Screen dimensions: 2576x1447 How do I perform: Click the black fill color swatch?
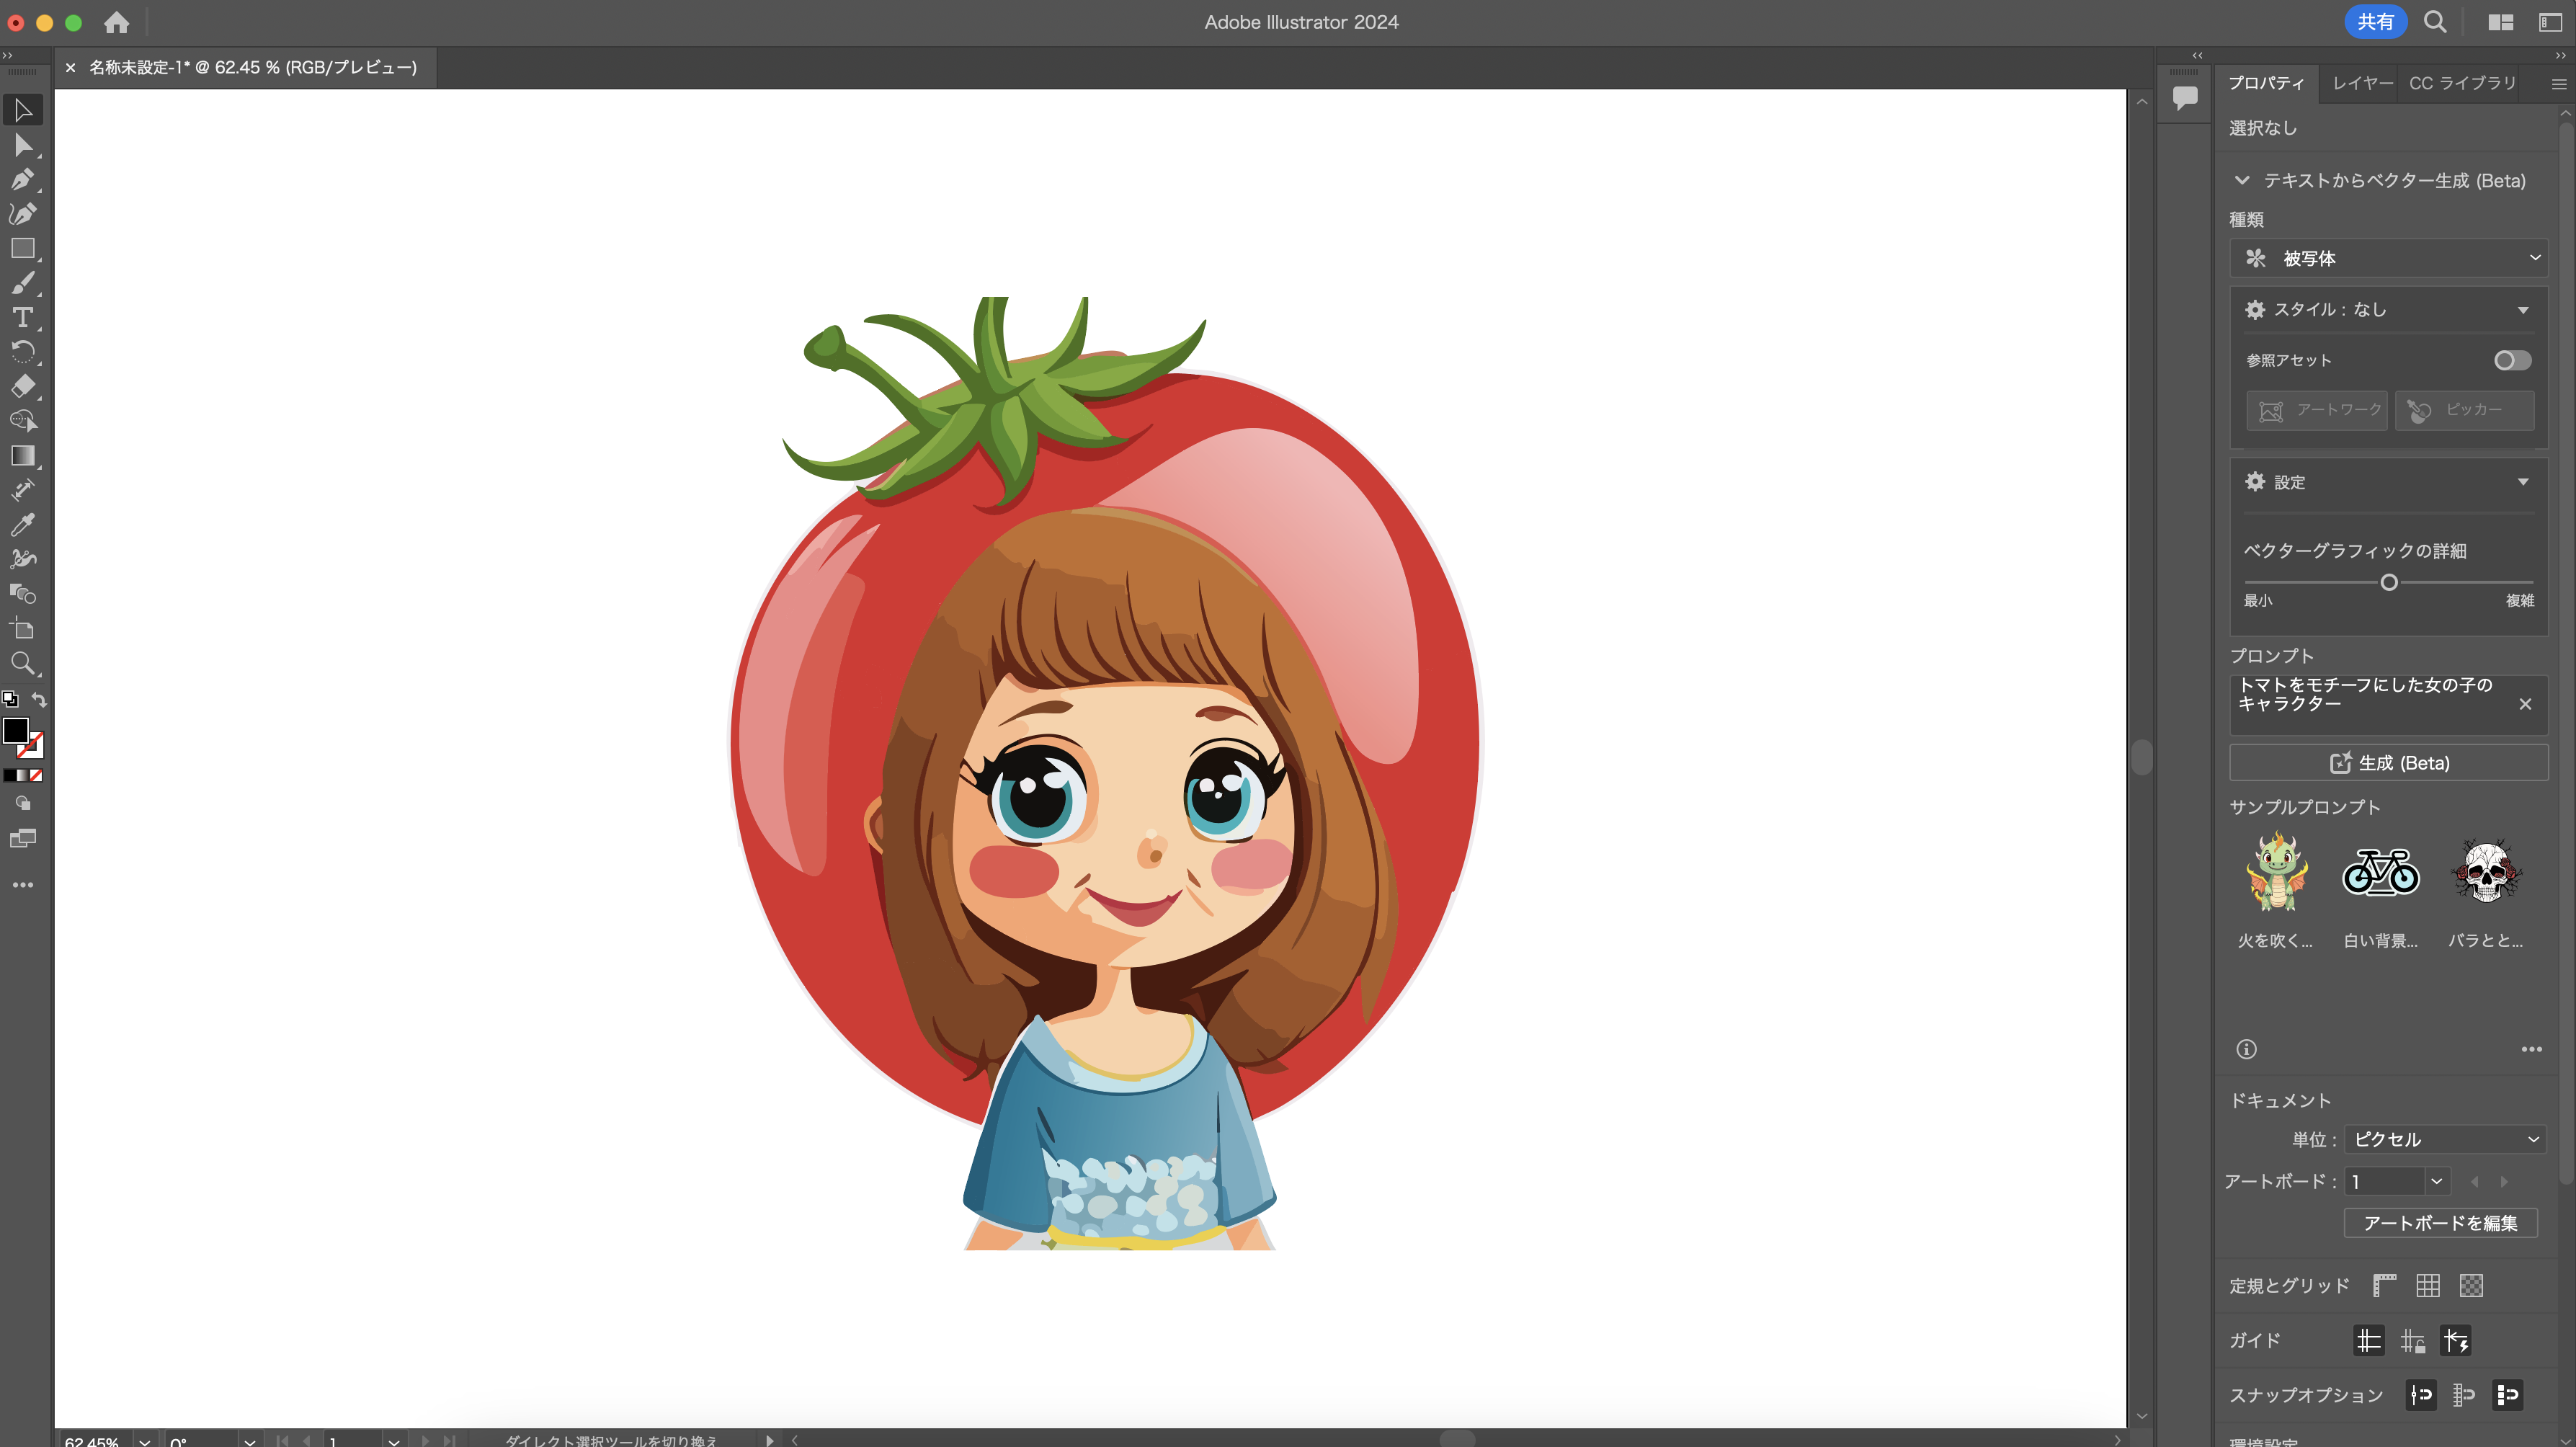point(15,730)
